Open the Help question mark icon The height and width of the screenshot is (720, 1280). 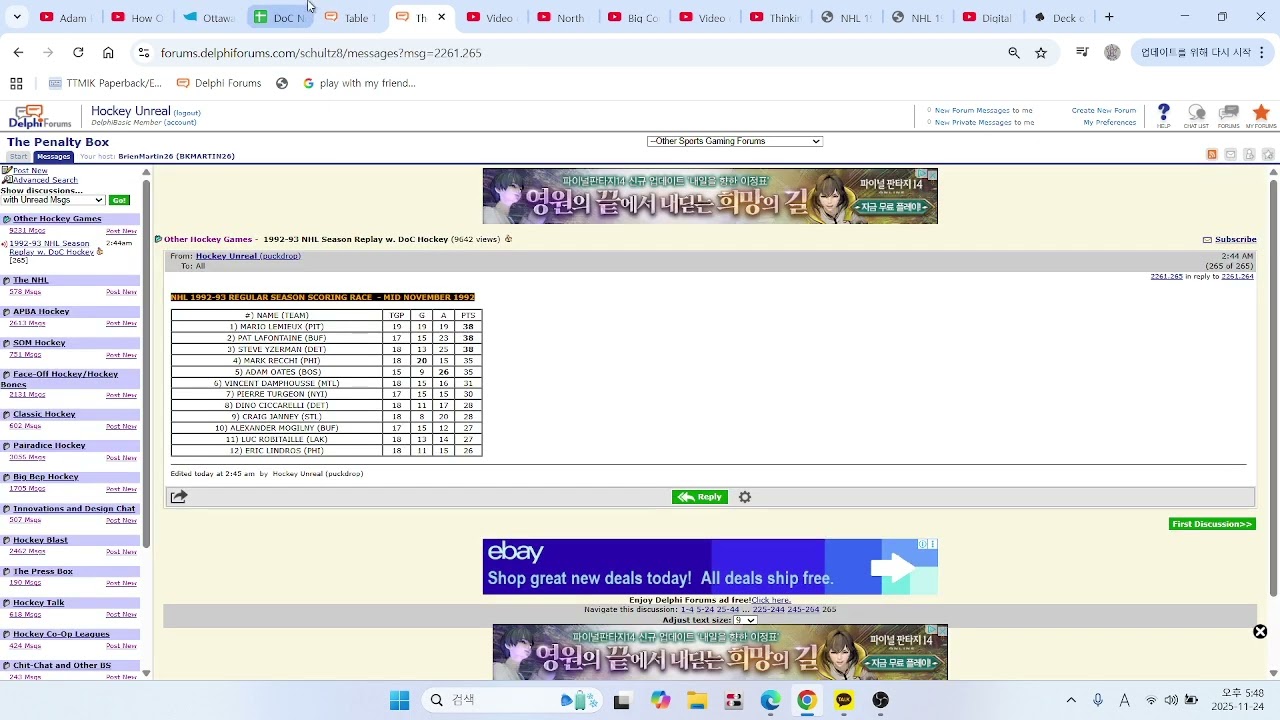tap(1163, 113)
